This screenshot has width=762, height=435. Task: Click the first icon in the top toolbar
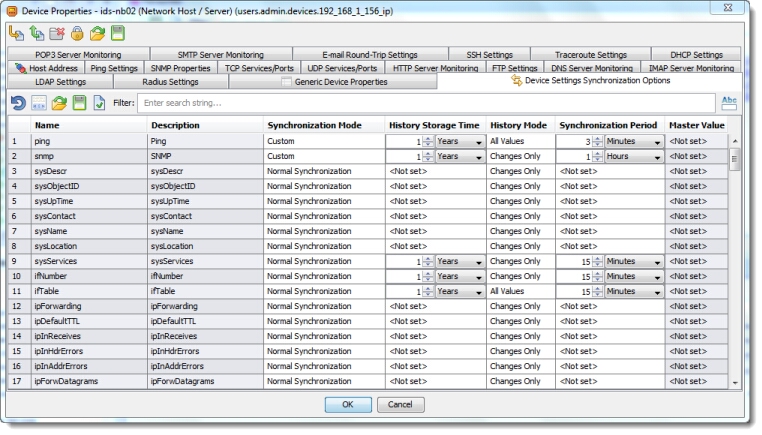(x=16, y=33)
